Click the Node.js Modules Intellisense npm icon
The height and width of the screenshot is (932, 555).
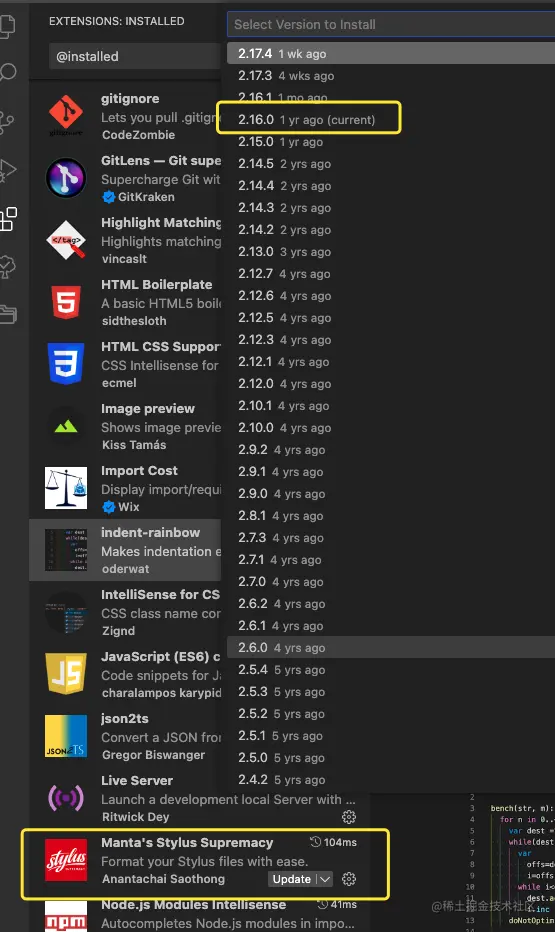(66, 917)
